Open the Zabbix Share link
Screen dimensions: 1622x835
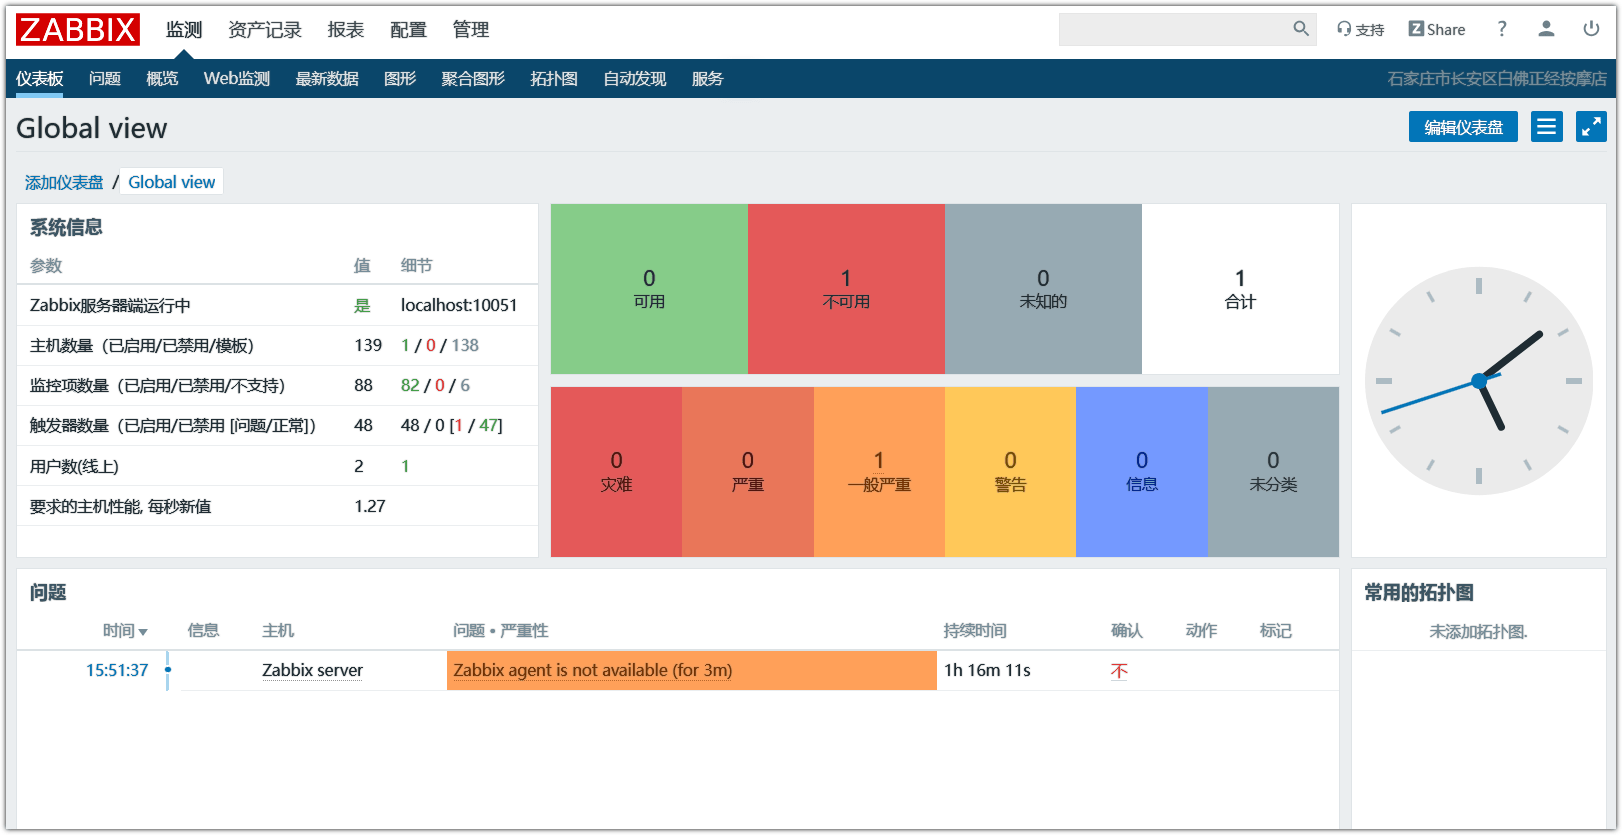[1437, 30]
